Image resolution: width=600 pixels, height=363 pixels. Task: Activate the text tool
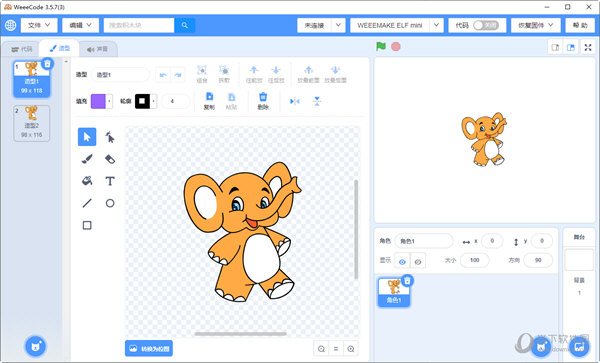(110, 181)
